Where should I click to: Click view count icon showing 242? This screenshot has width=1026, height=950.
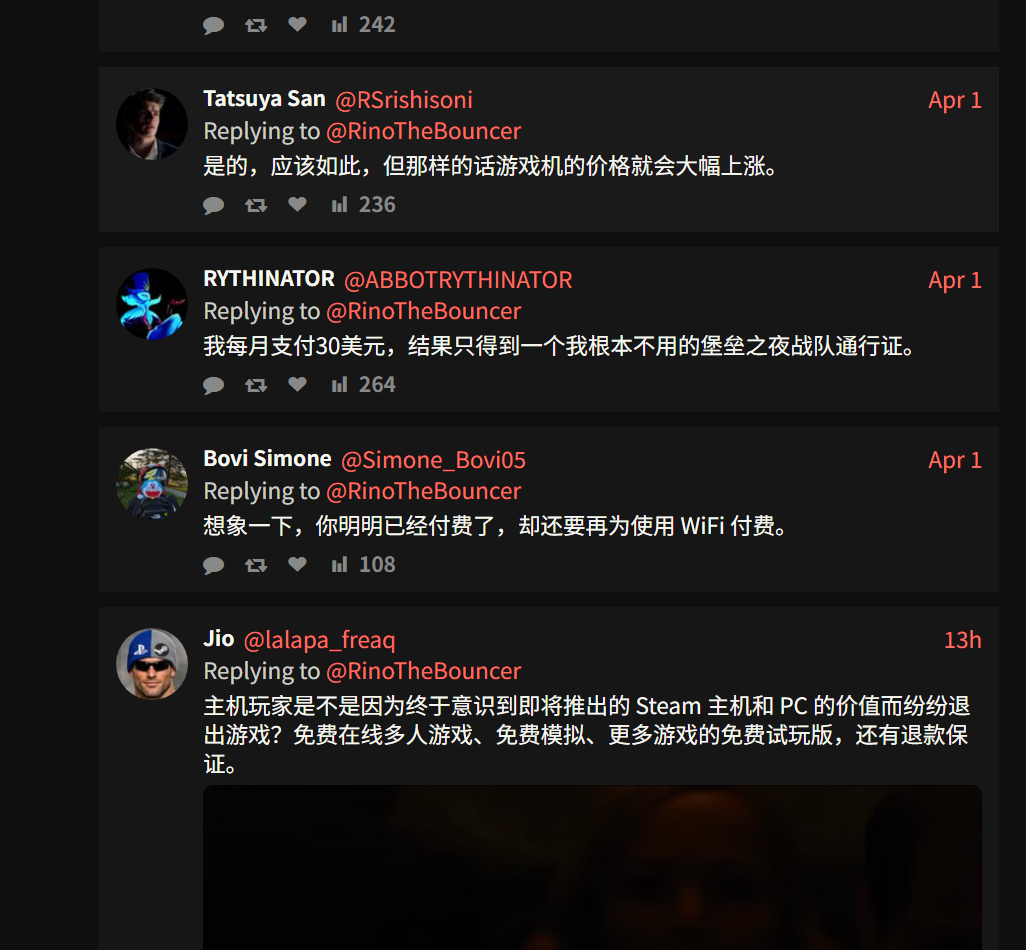pyautogui.click(x=339, y=25)
